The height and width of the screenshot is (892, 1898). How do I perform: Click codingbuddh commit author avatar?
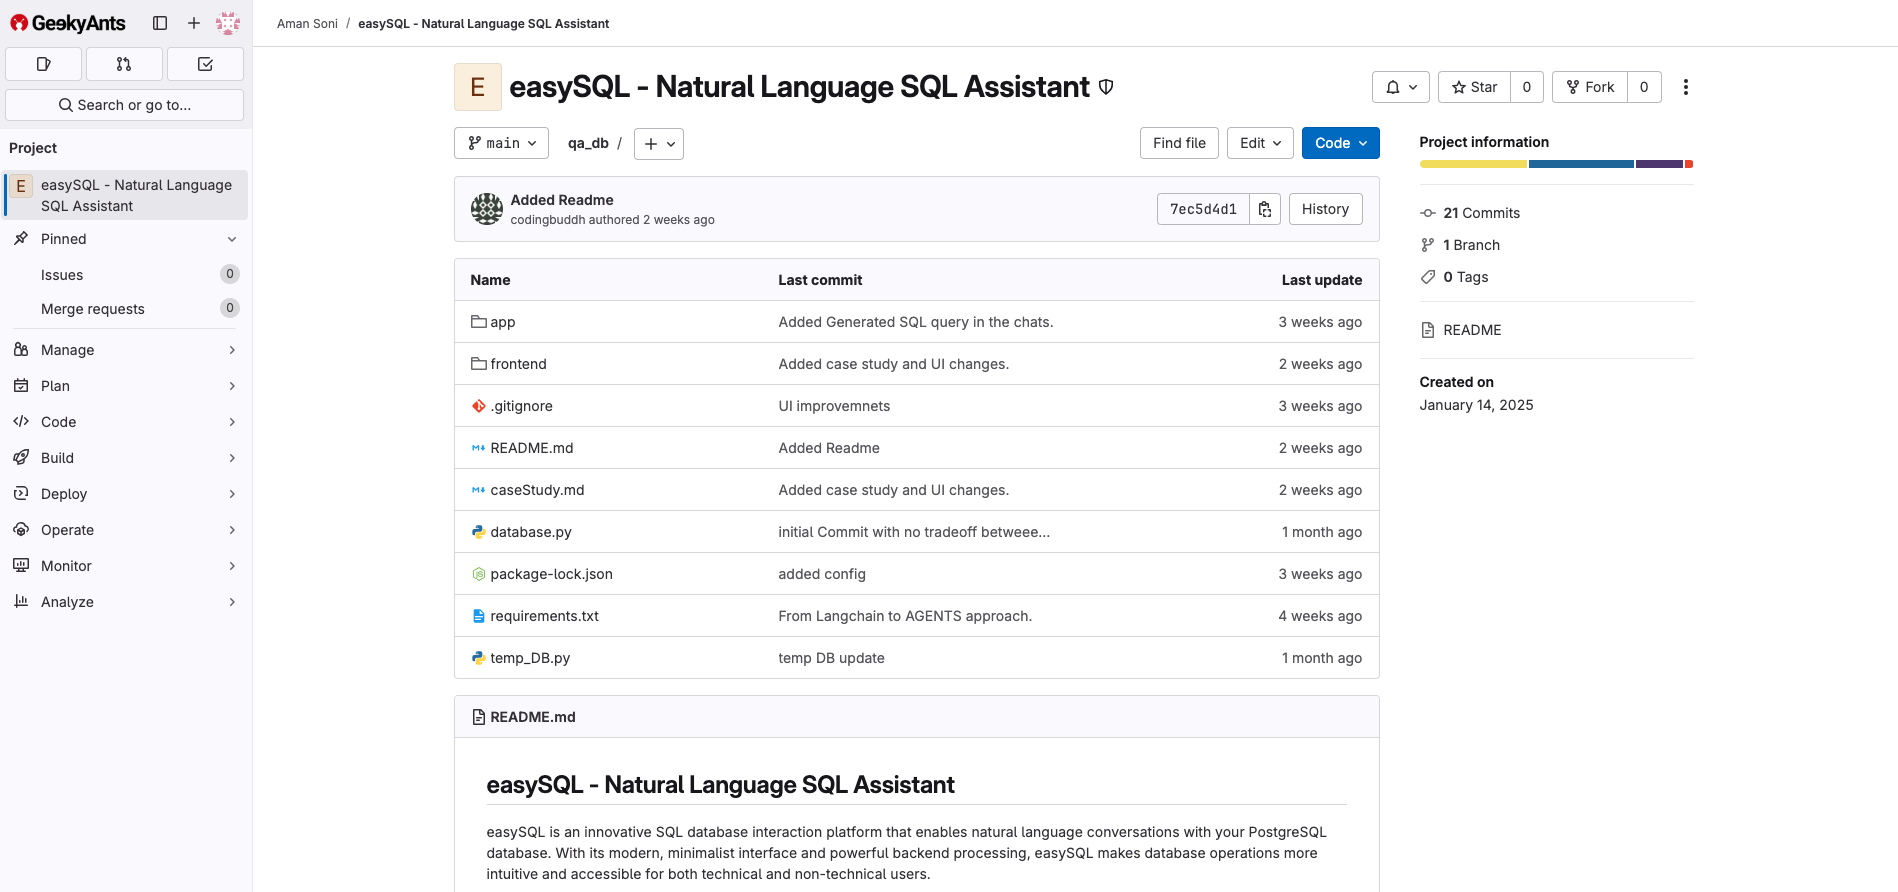tap(487, 209)
